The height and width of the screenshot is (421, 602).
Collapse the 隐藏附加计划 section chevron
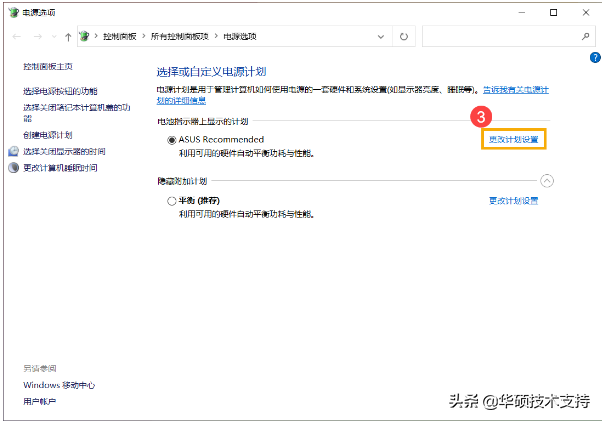coord(547,181)
